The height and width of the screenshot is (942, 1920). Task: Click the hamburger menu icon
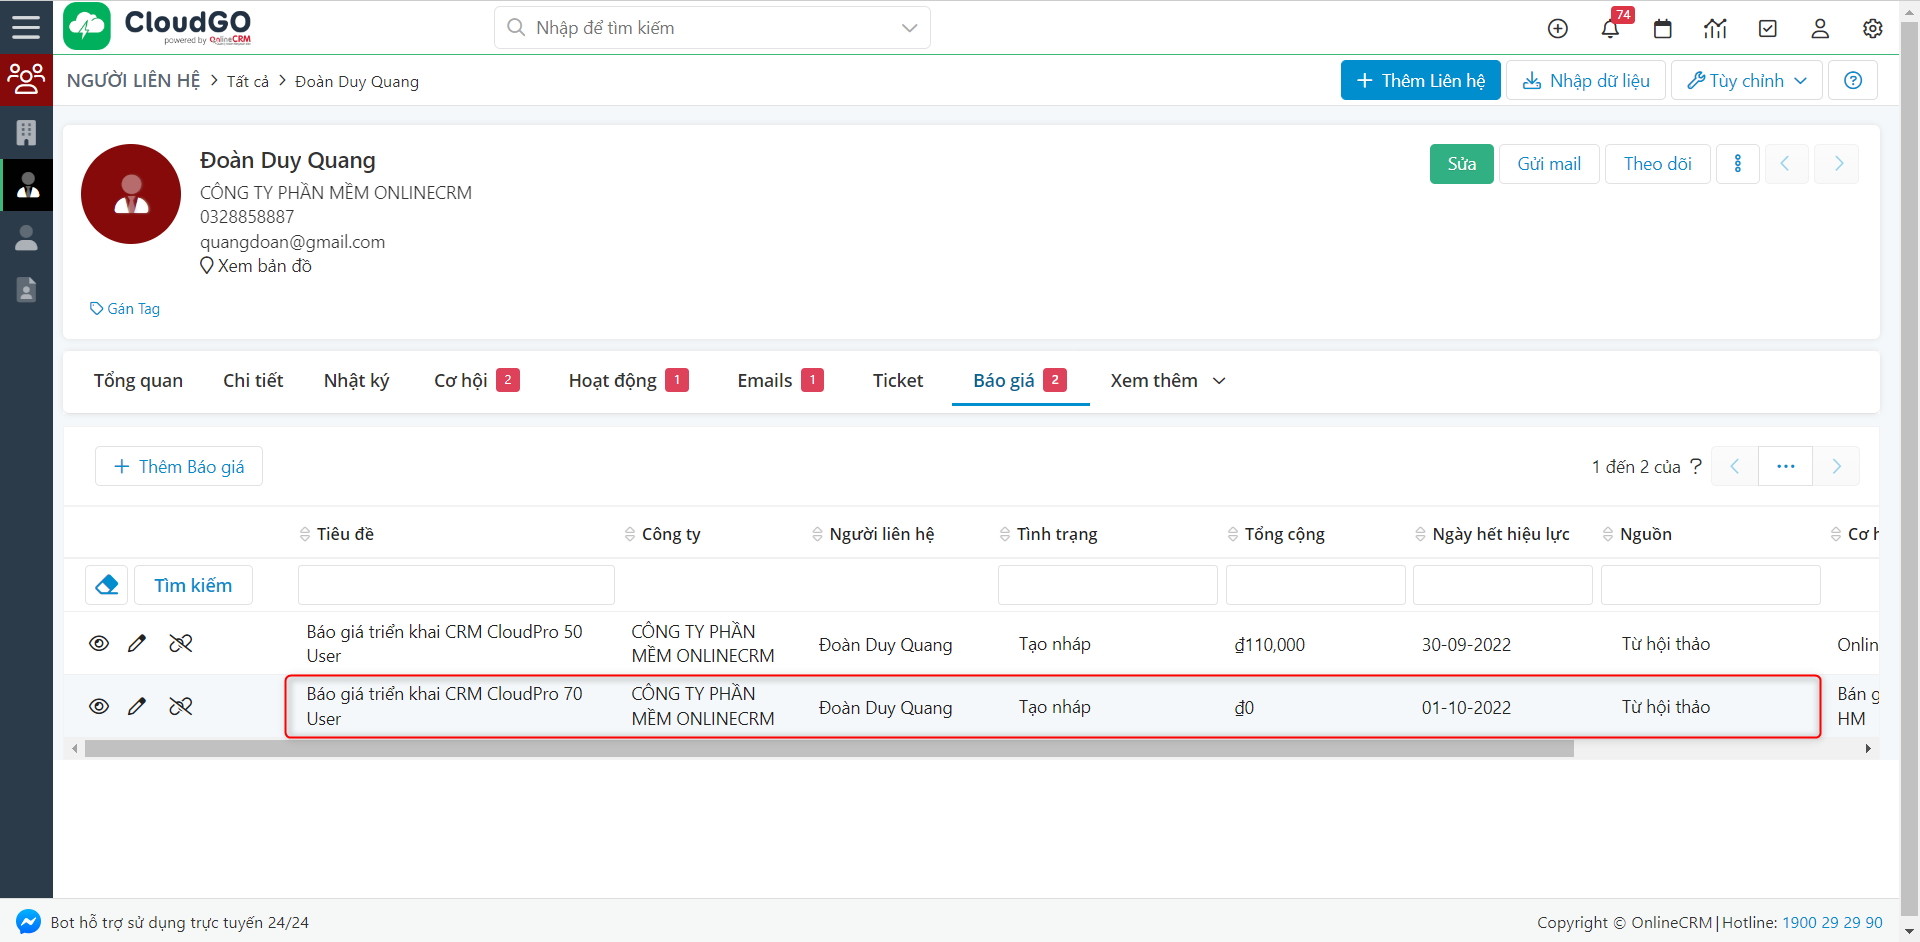[26, 27]
